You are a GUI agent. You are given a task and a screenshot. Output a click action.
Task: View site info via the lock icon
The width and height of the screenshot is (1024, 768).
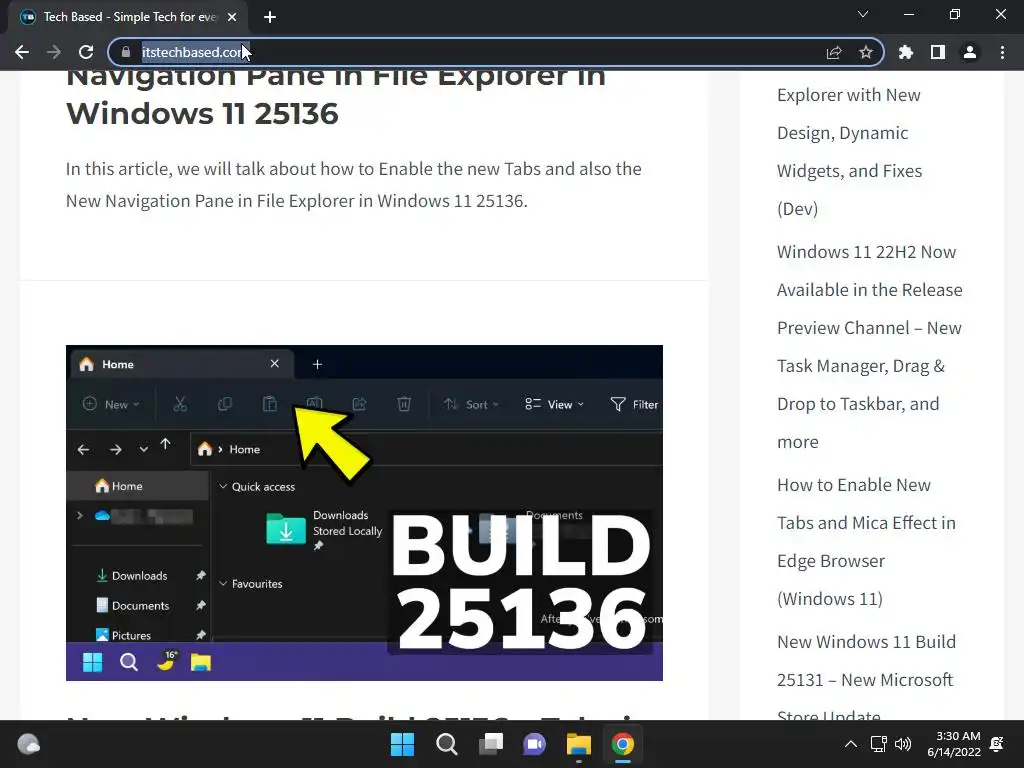coord(126,52)
